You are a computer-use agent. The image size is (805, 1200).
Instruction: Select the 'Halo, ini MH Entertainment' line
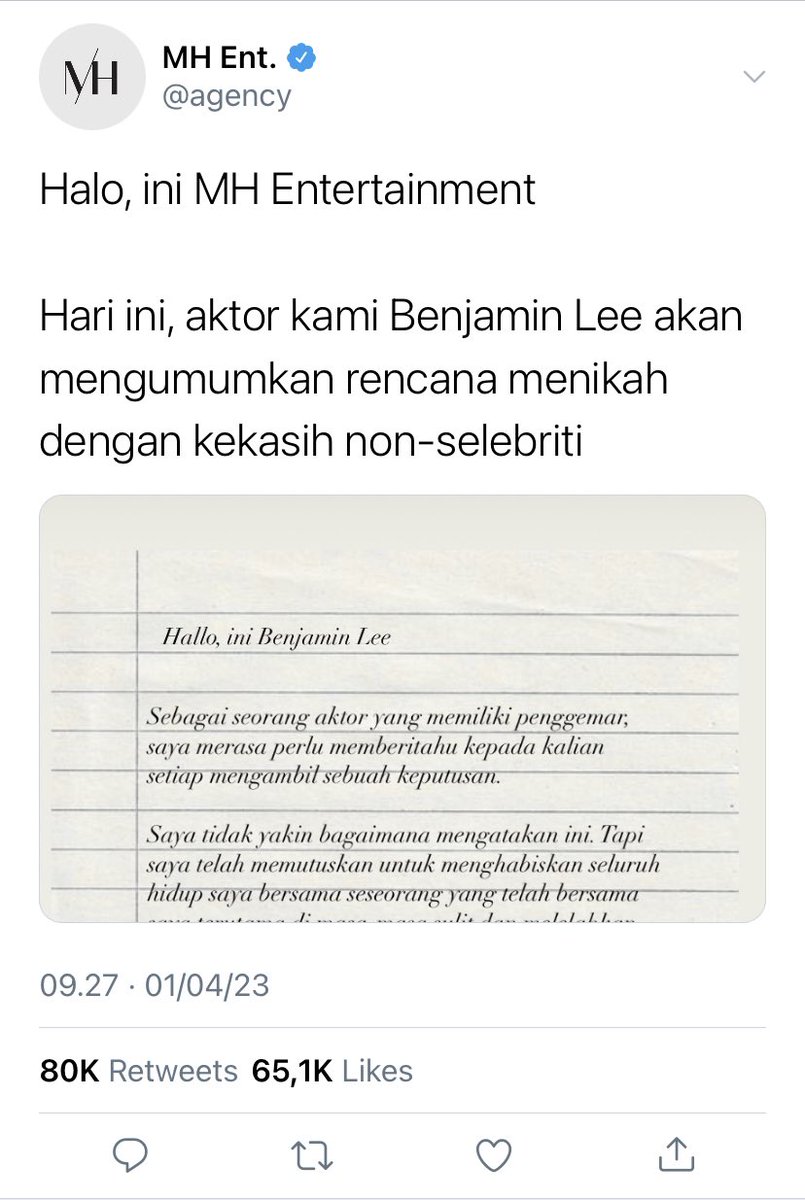click(288, 191)
